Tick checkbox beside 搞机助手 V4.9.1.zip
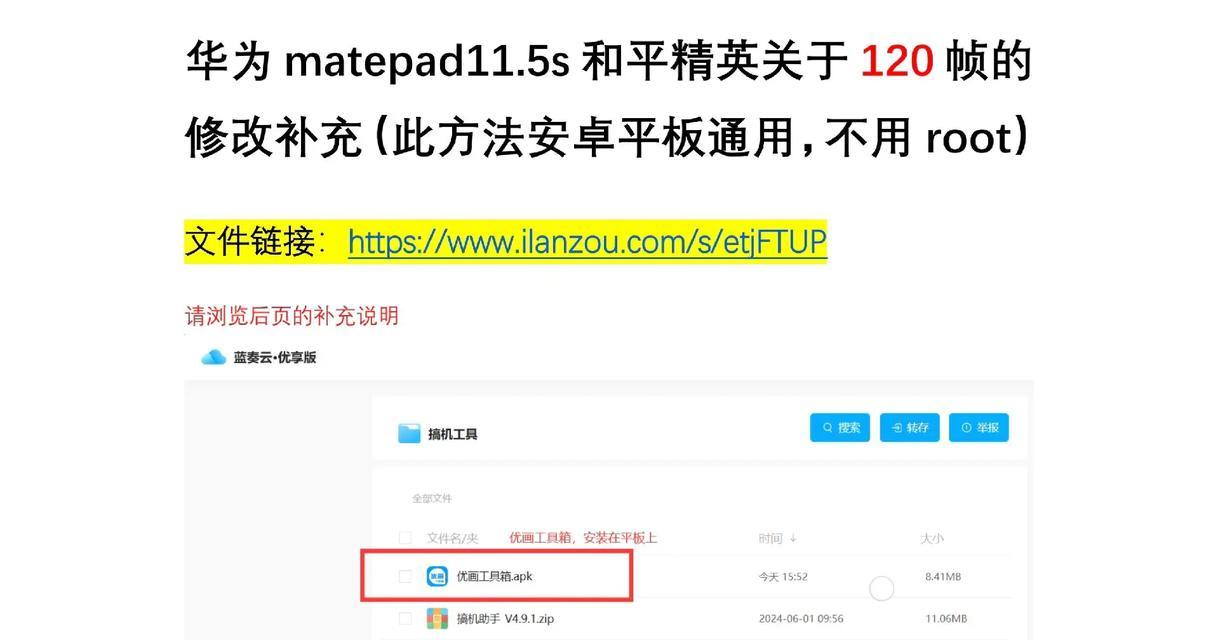1218x640 pixels. (405, 618)
